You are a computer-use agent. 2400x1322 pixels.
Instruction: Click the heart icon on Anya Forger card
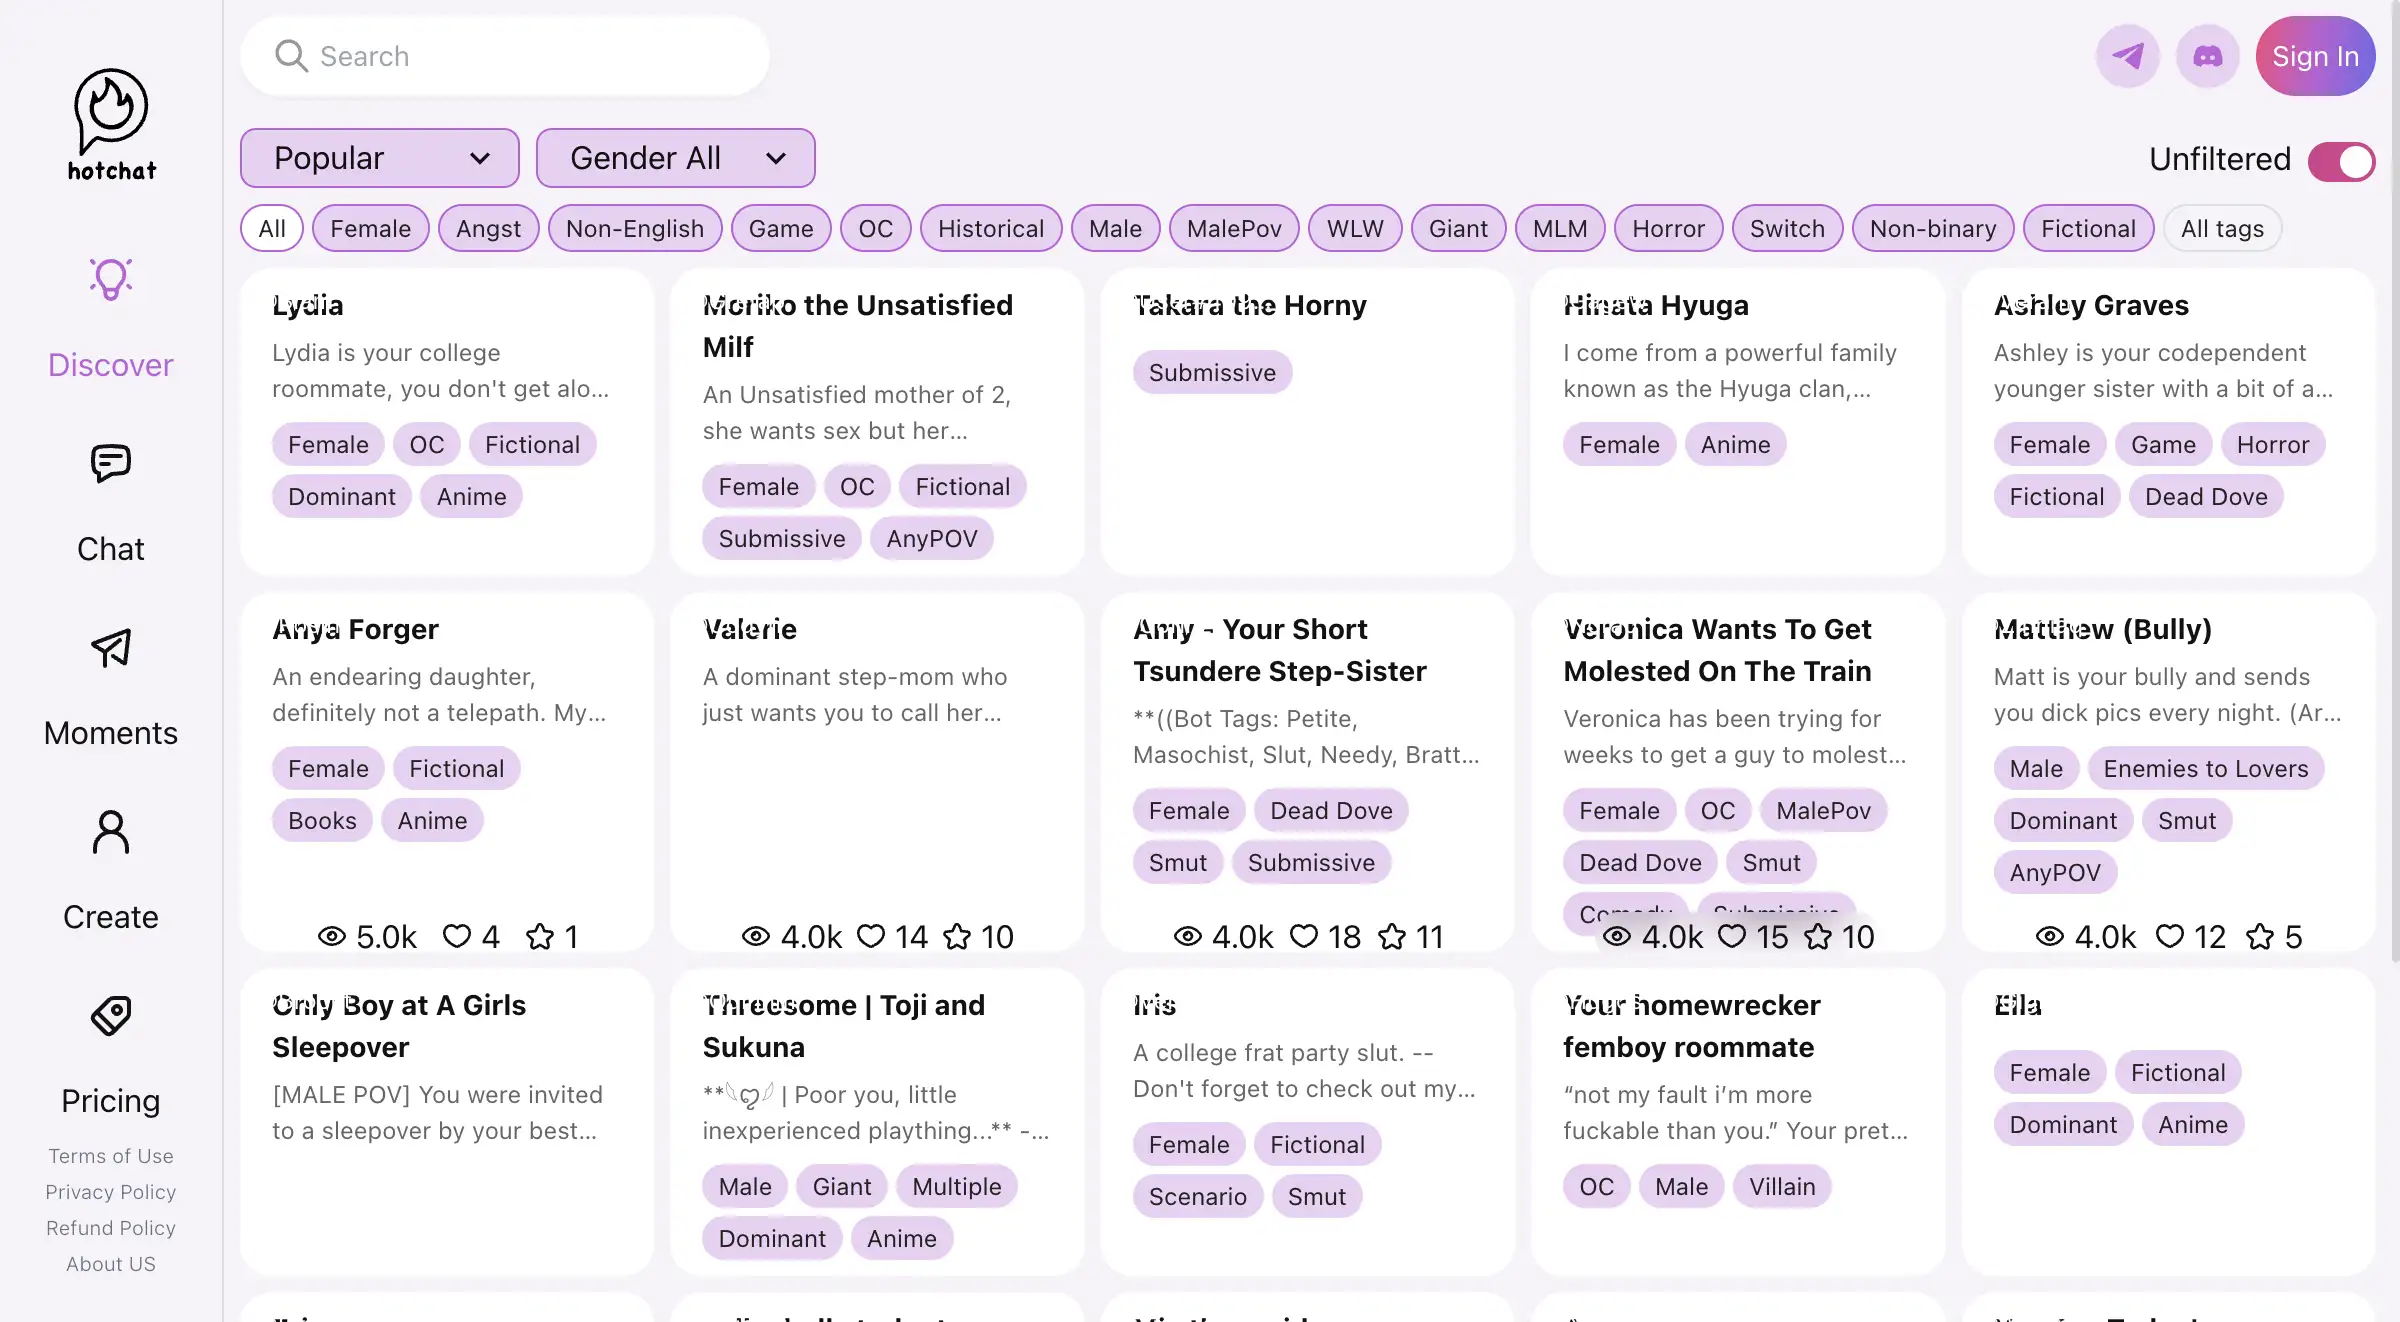click(x=457, y=936)
